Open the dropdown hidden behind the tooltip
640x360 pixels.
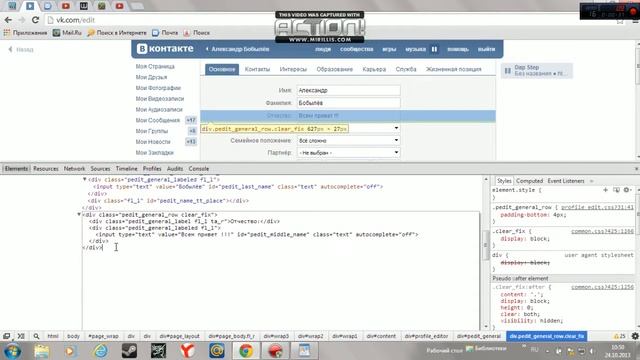396,128
